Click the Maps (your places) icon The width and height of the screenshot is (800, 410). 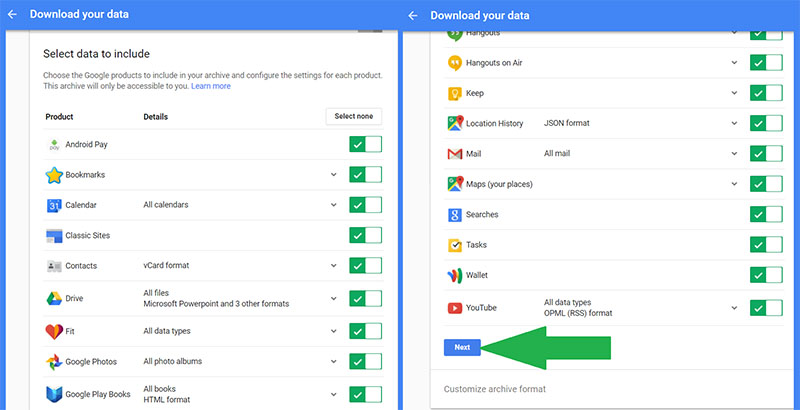click(x=455, y=184)
